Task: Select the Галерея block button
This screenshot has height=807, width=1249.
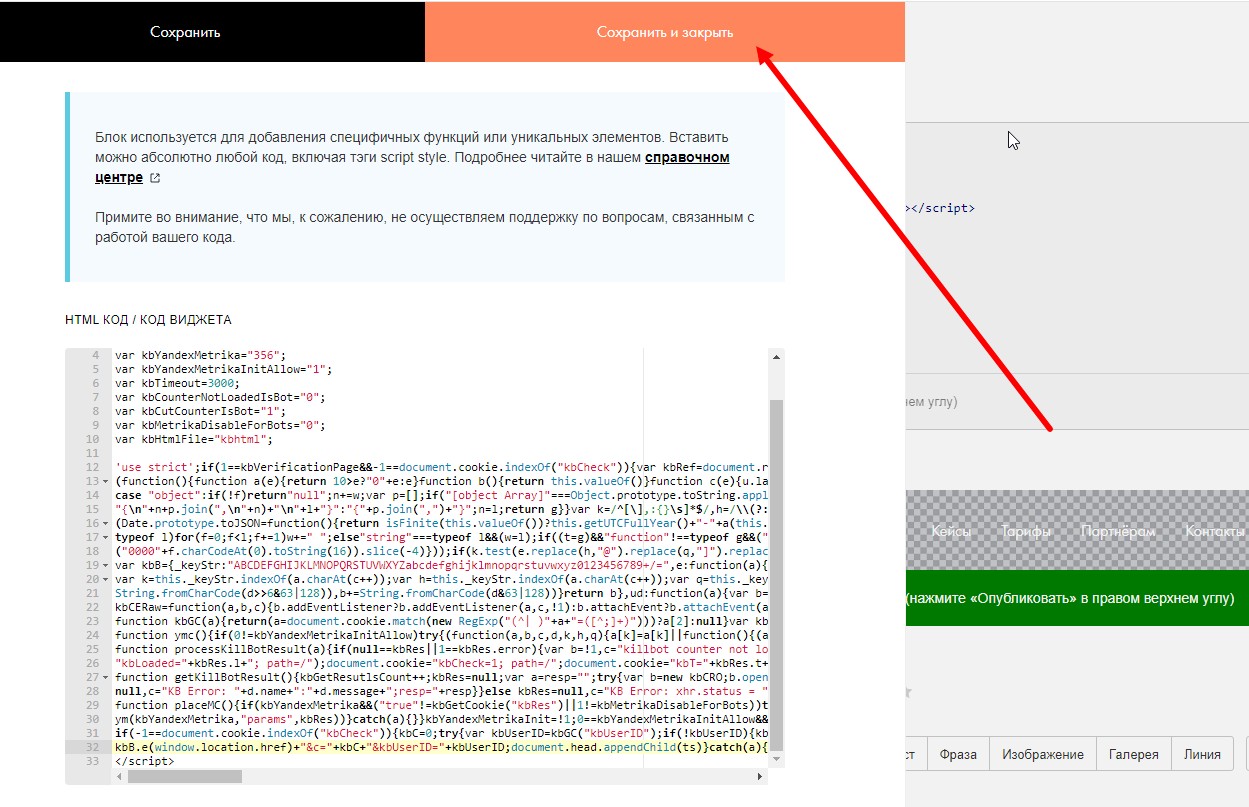Action: point(1133,754)
